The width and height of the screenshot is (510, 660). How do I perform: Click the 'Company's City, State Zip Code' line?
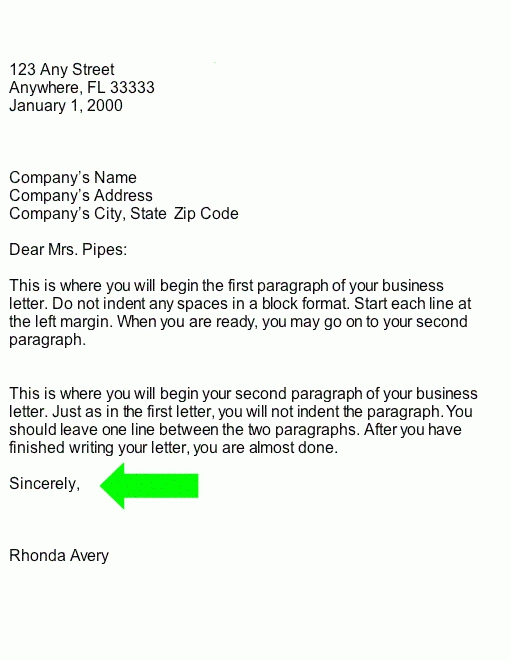coord(124,214)
